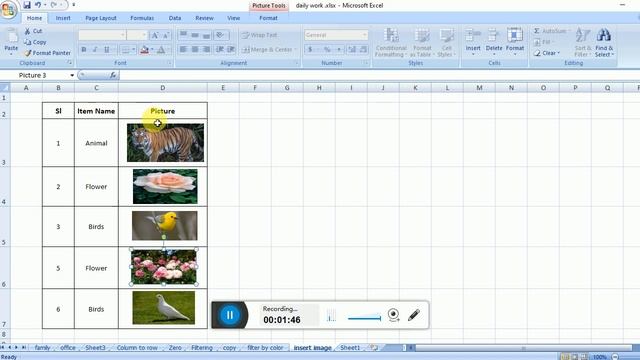Click the Delete cells icon
The height and width of the screenshot is (360, 640).
point(493,36)
